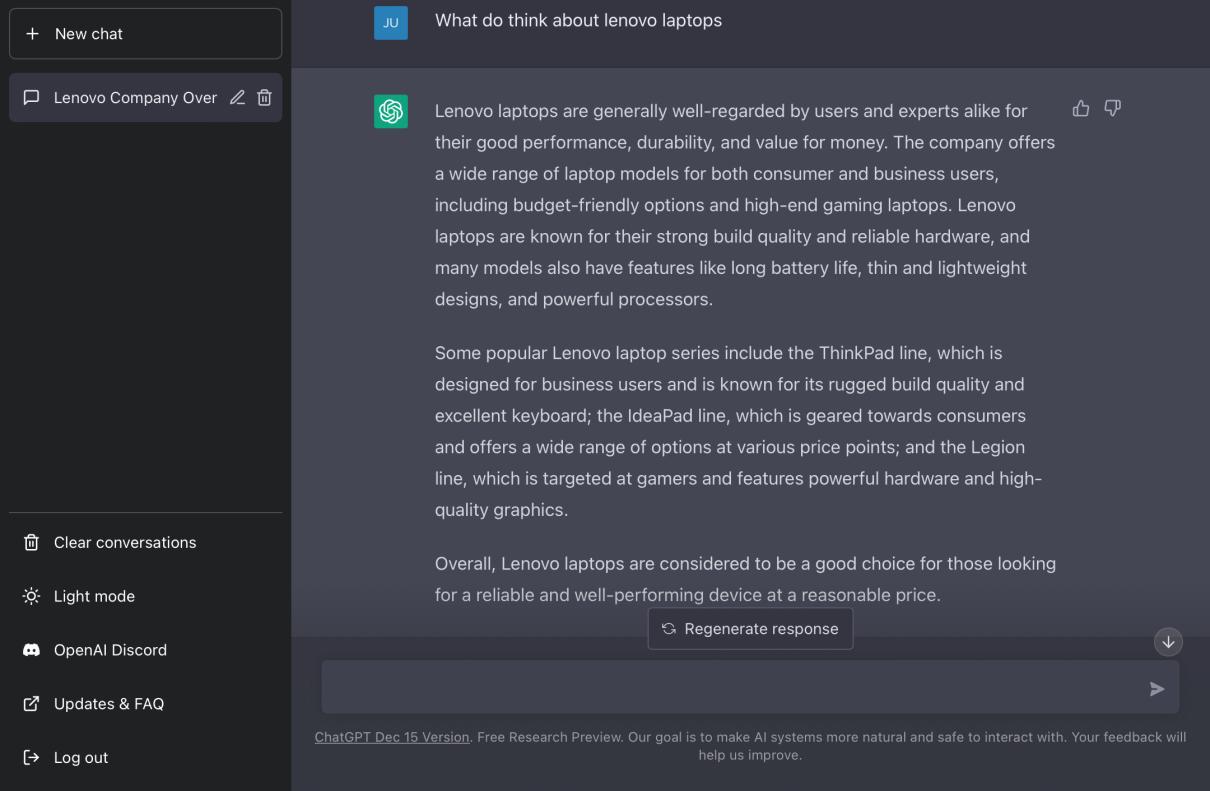Select Log out
This screenshot has height=791, width=1210.
pyautogui.click(x=80, y=757)
